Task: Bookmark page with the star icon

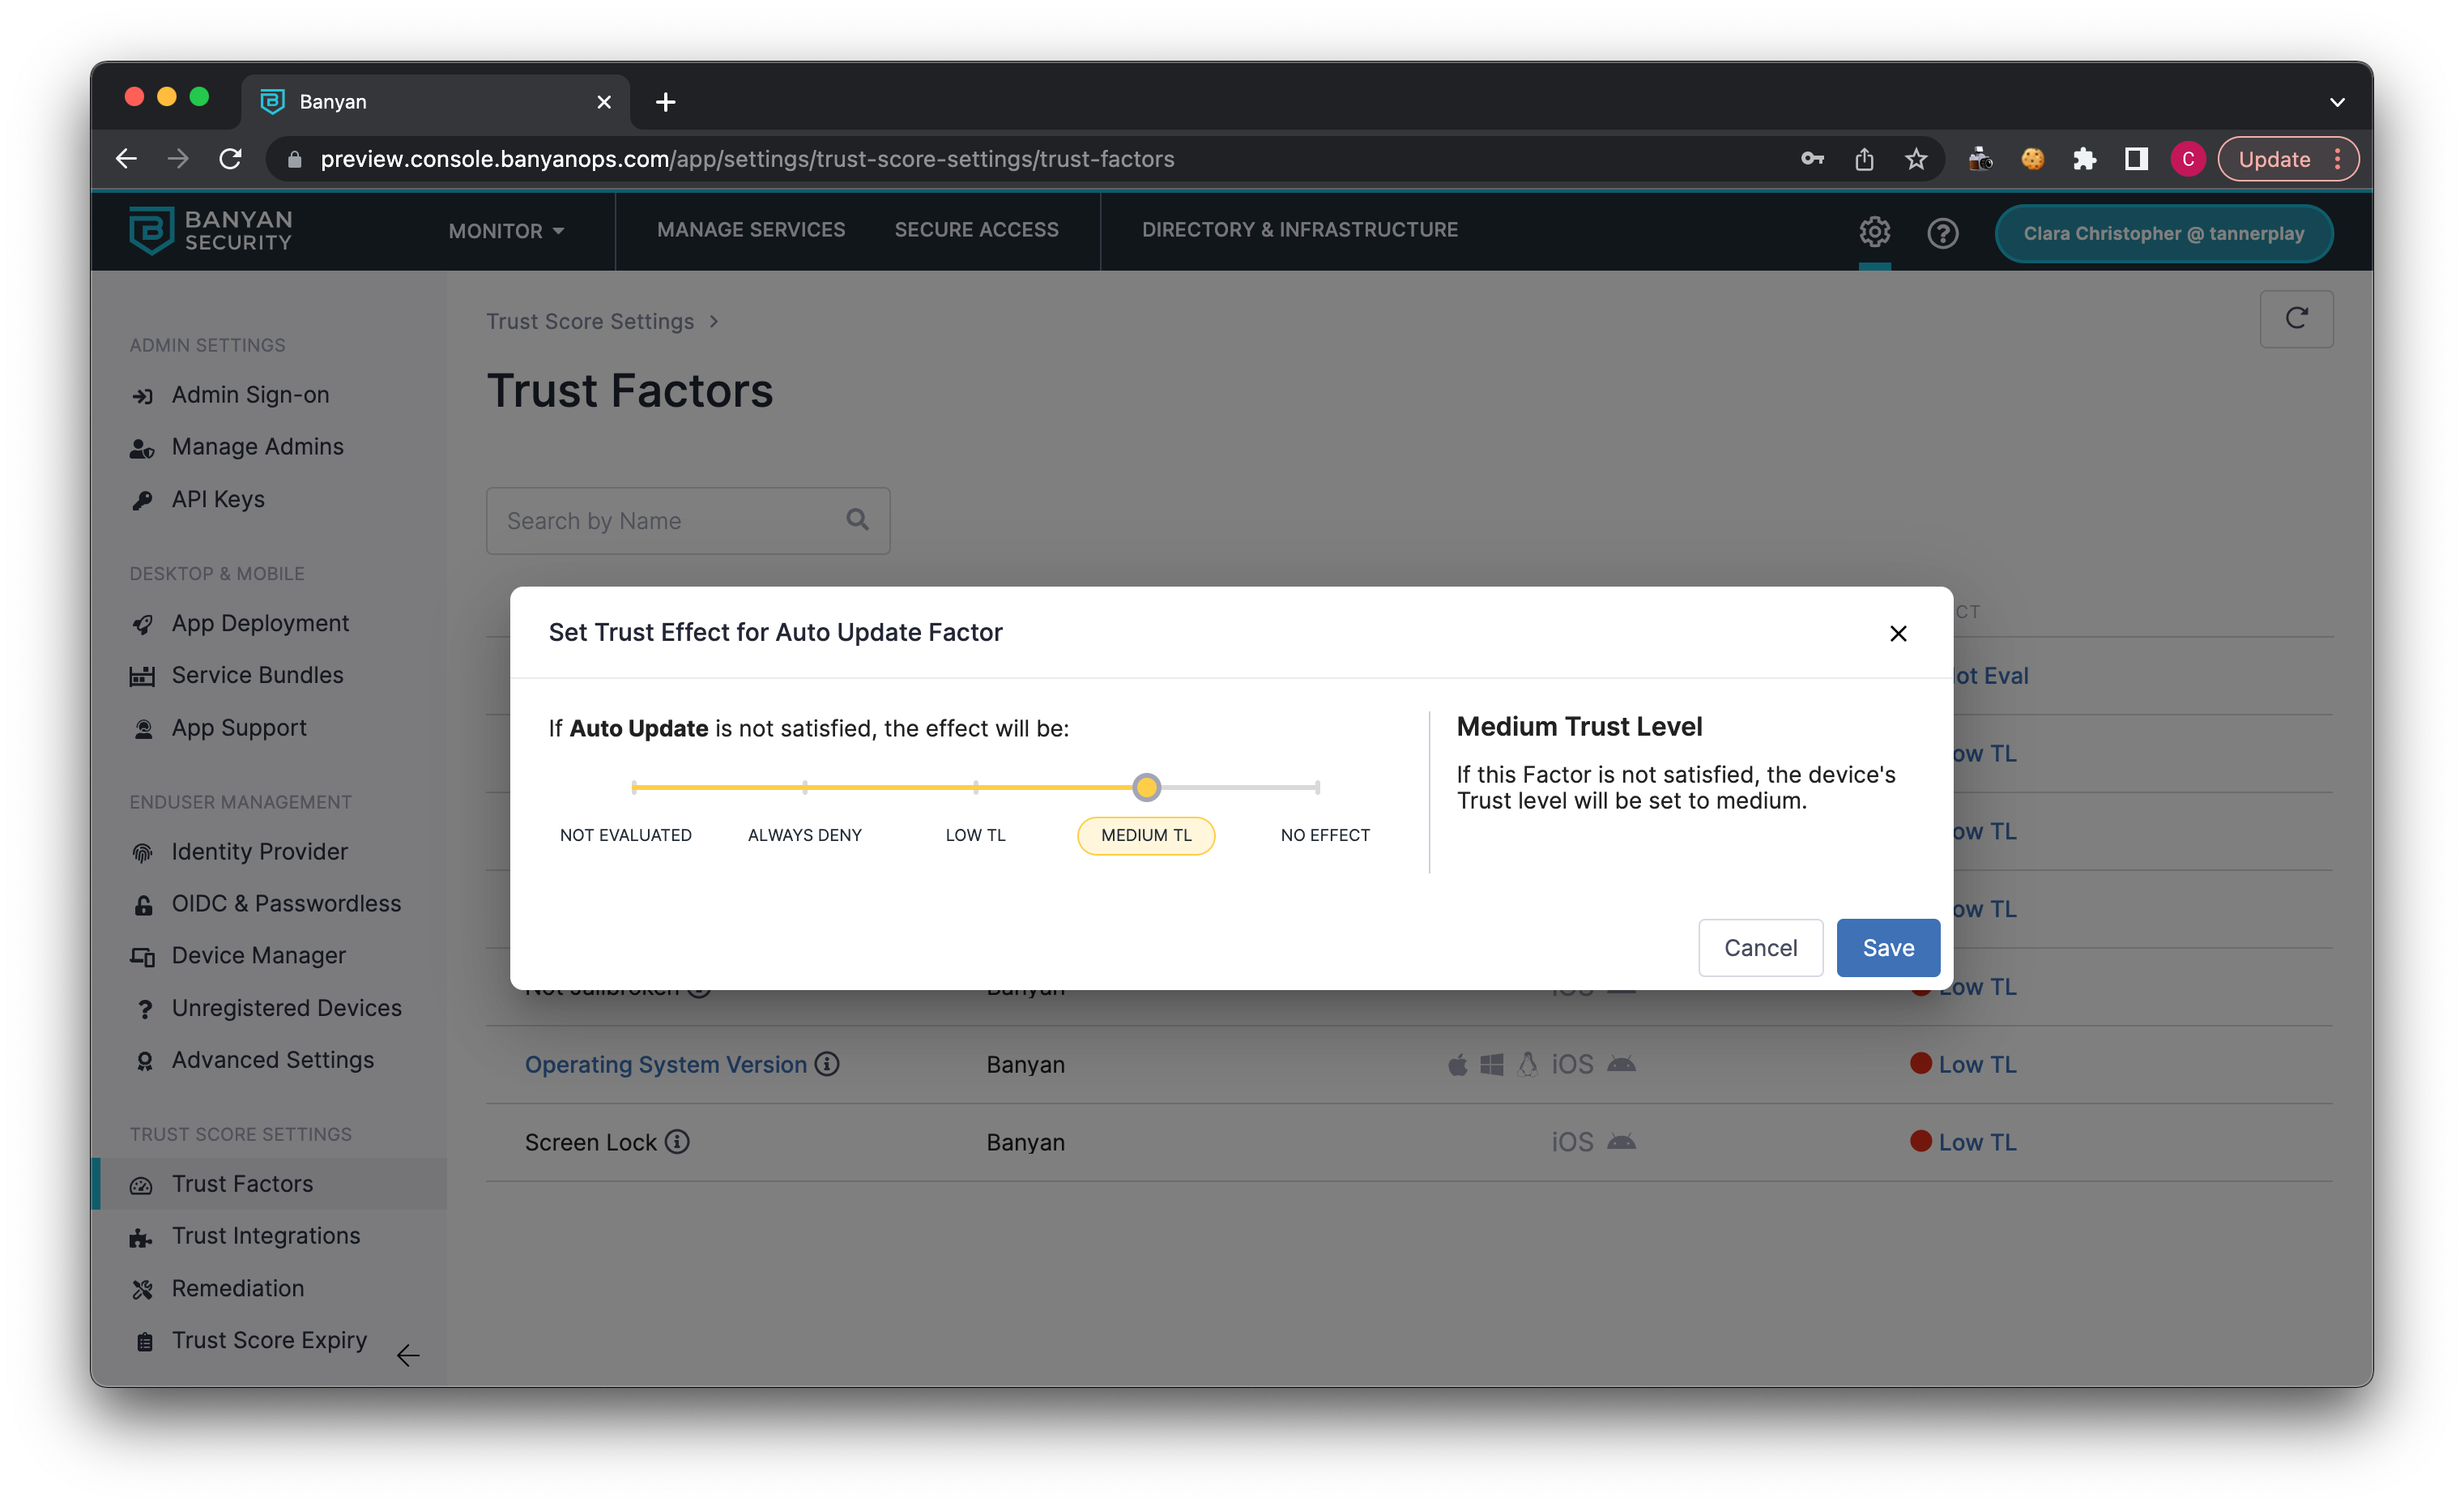Action: 1915,159
